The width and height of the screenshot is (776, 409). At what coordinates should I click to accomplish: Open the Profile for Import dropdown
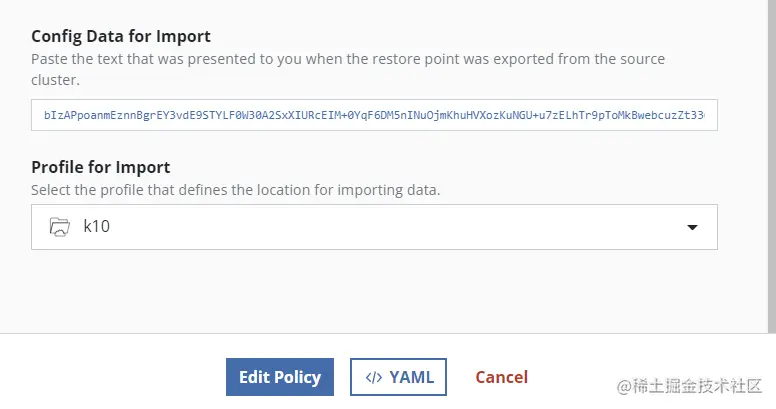click(x=374, y=227)
